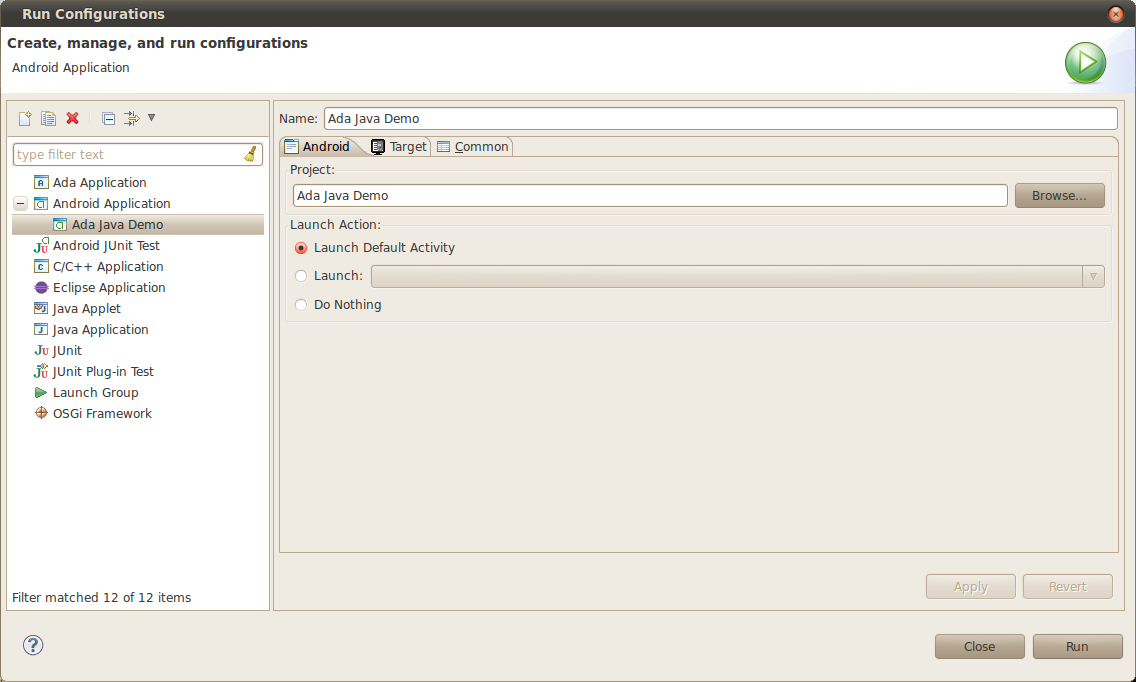Open the Common tab
This screenshot has width=1136, height=682.
coord(472,146)
